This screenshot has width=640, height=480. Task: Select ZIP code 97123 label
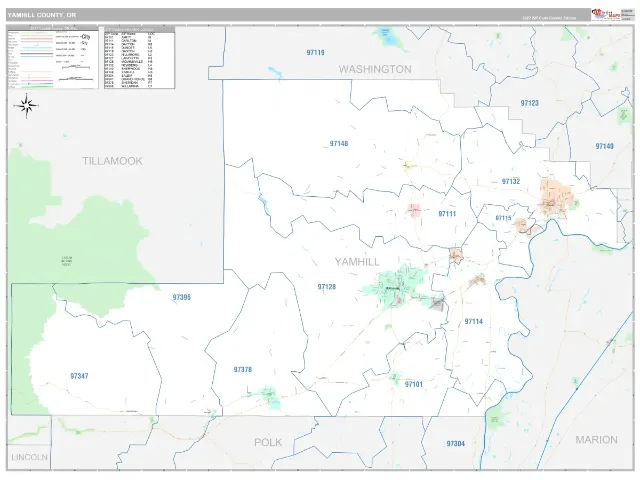tap(529, 103)
